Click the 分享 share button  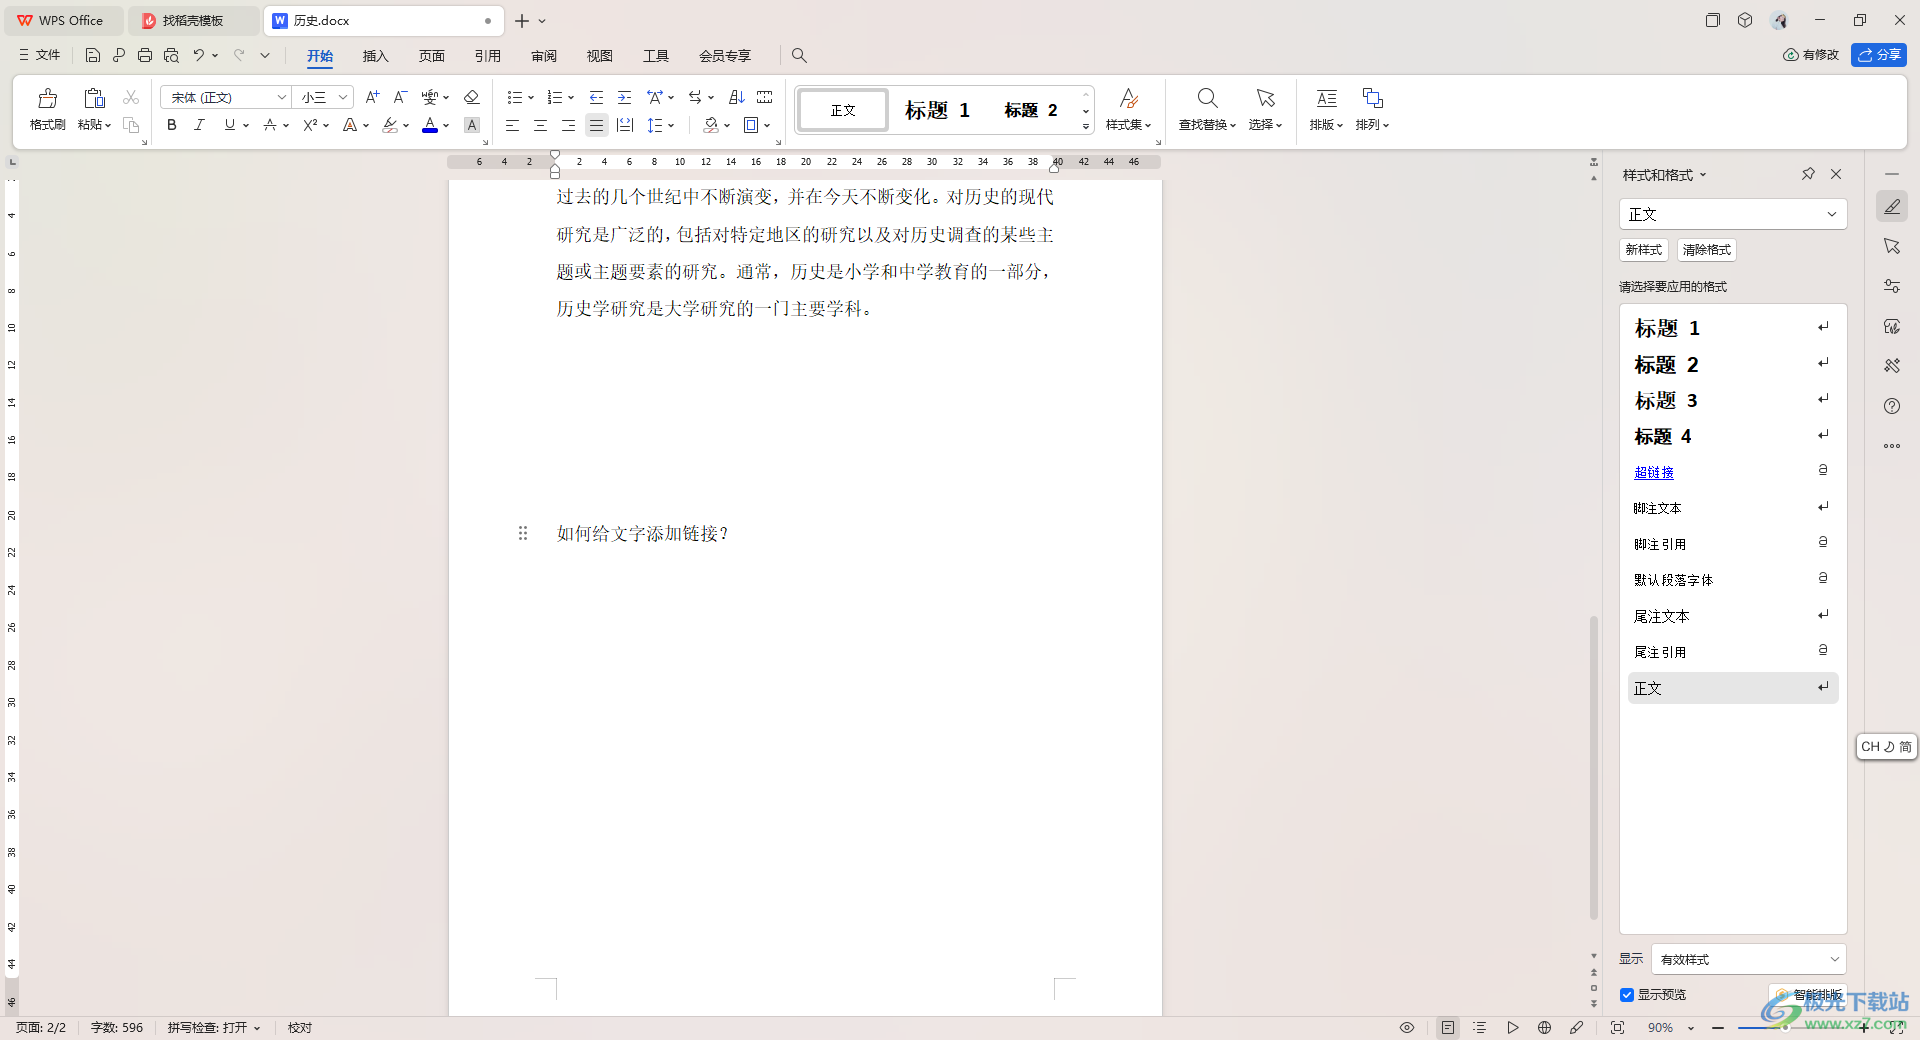point(1879,55)
